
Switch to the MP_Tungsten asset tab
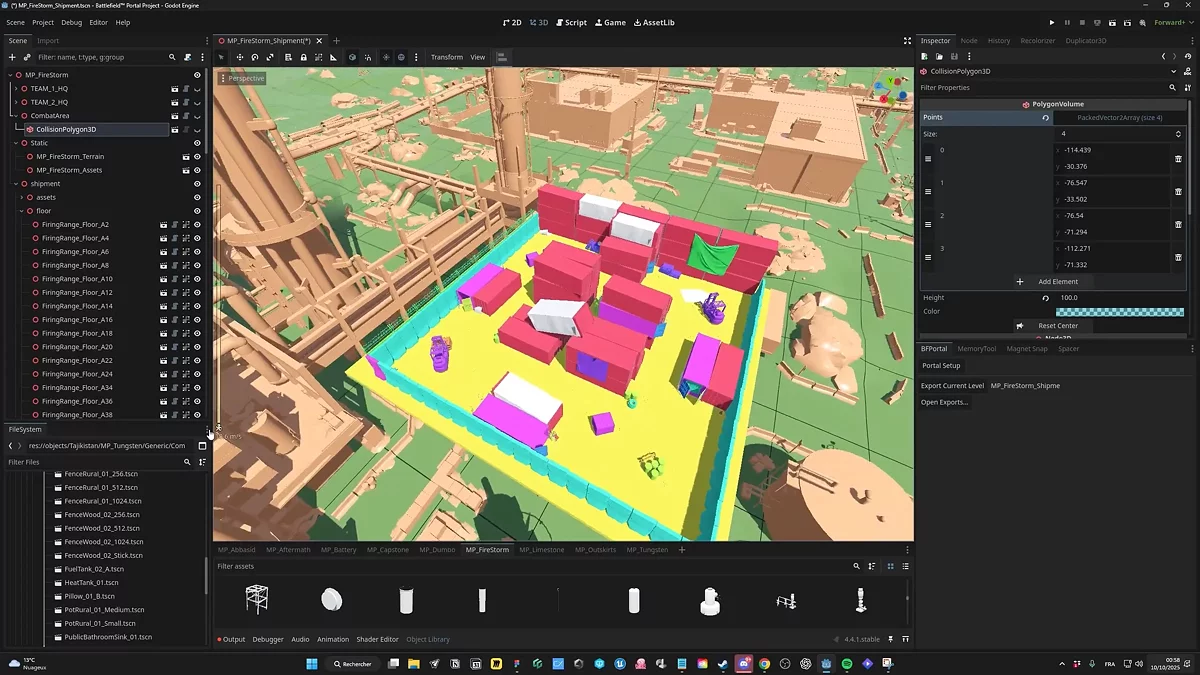[647, 550]
